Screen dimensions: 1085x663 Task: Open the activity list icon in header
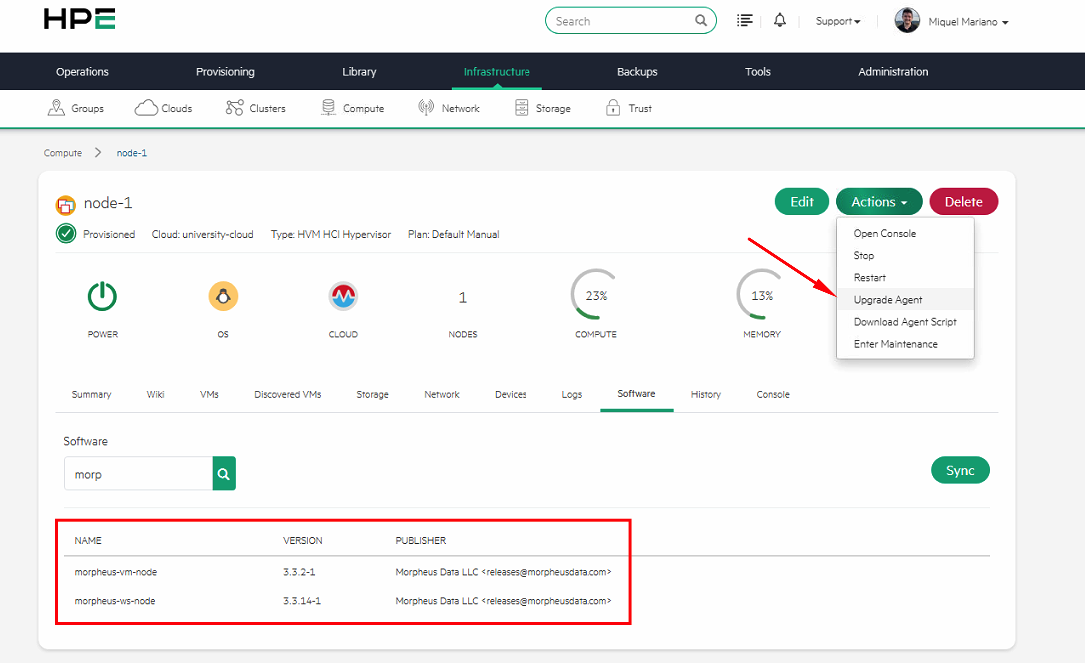pos(745,21)
